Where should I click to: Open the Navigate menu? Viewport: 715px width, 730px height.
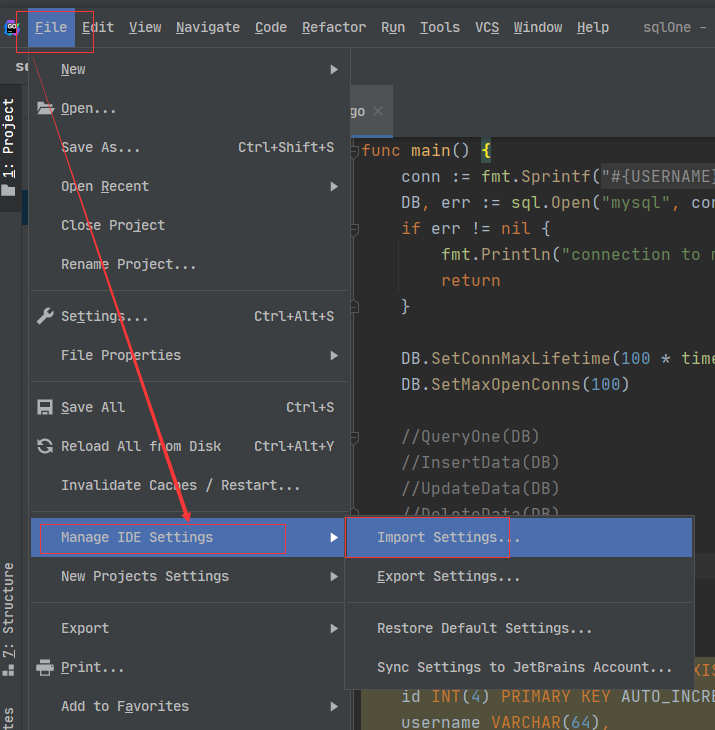click(208, 27)
